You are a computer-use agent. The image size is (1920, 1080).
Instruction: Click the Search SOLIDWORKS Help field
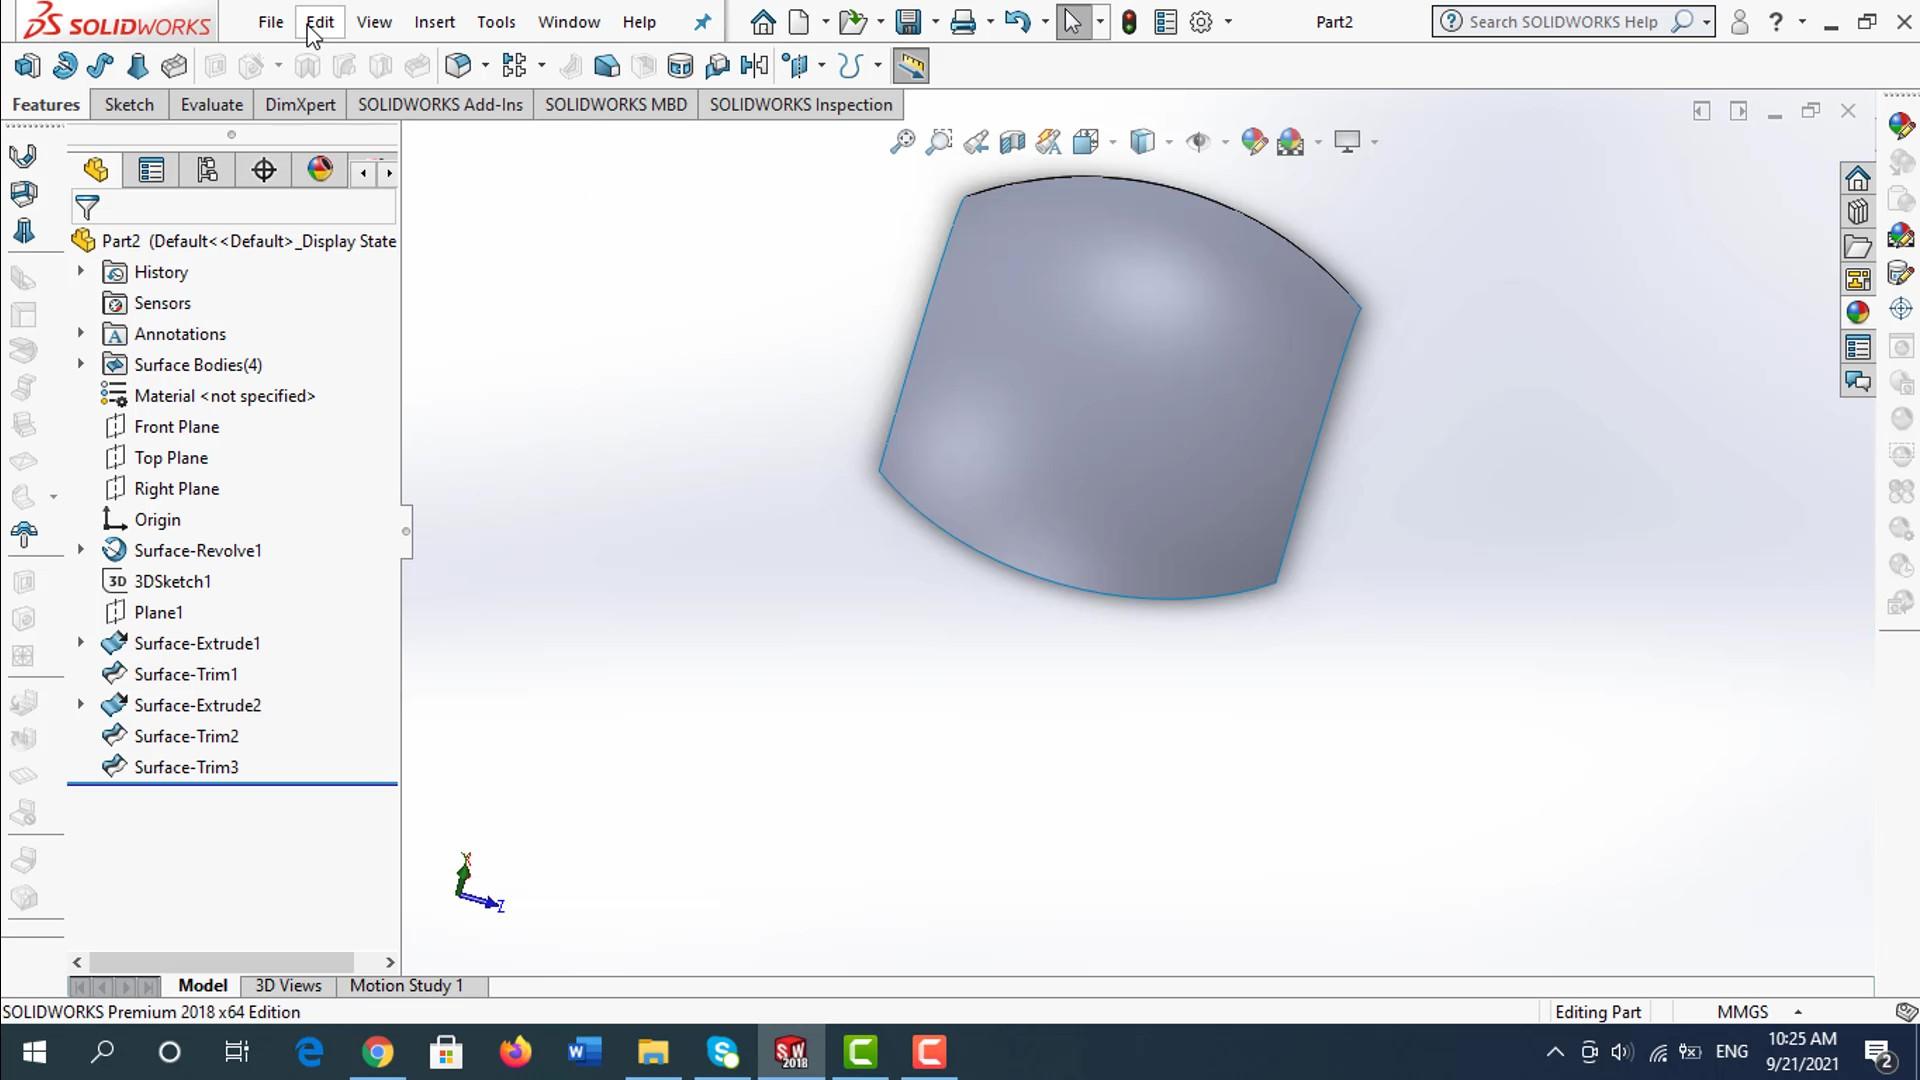coord(1562,22)
